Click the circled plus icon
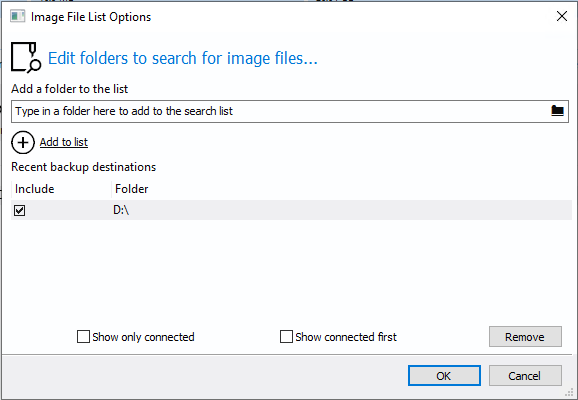The image size is (578, 400). coord(23,142)
